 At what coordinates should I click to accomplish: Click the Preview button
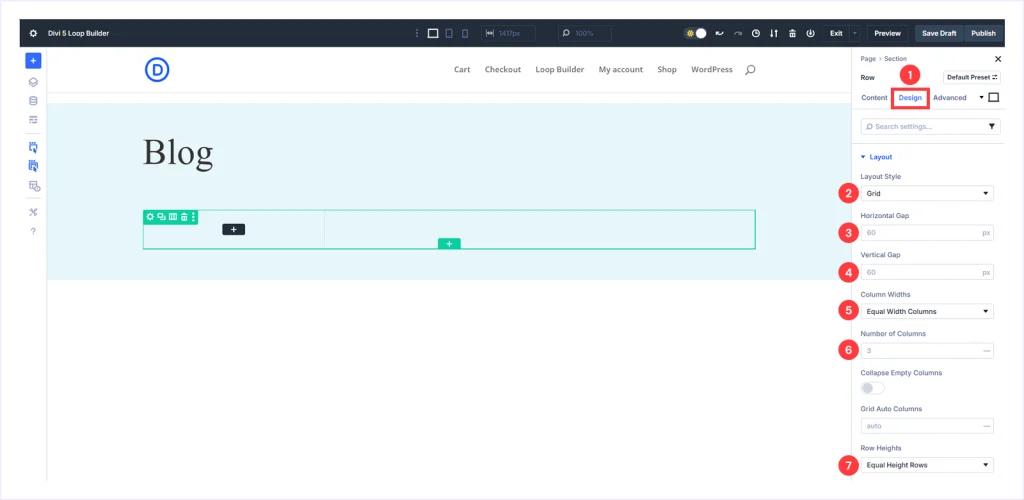pyautogui.click(x=888, y=33)
